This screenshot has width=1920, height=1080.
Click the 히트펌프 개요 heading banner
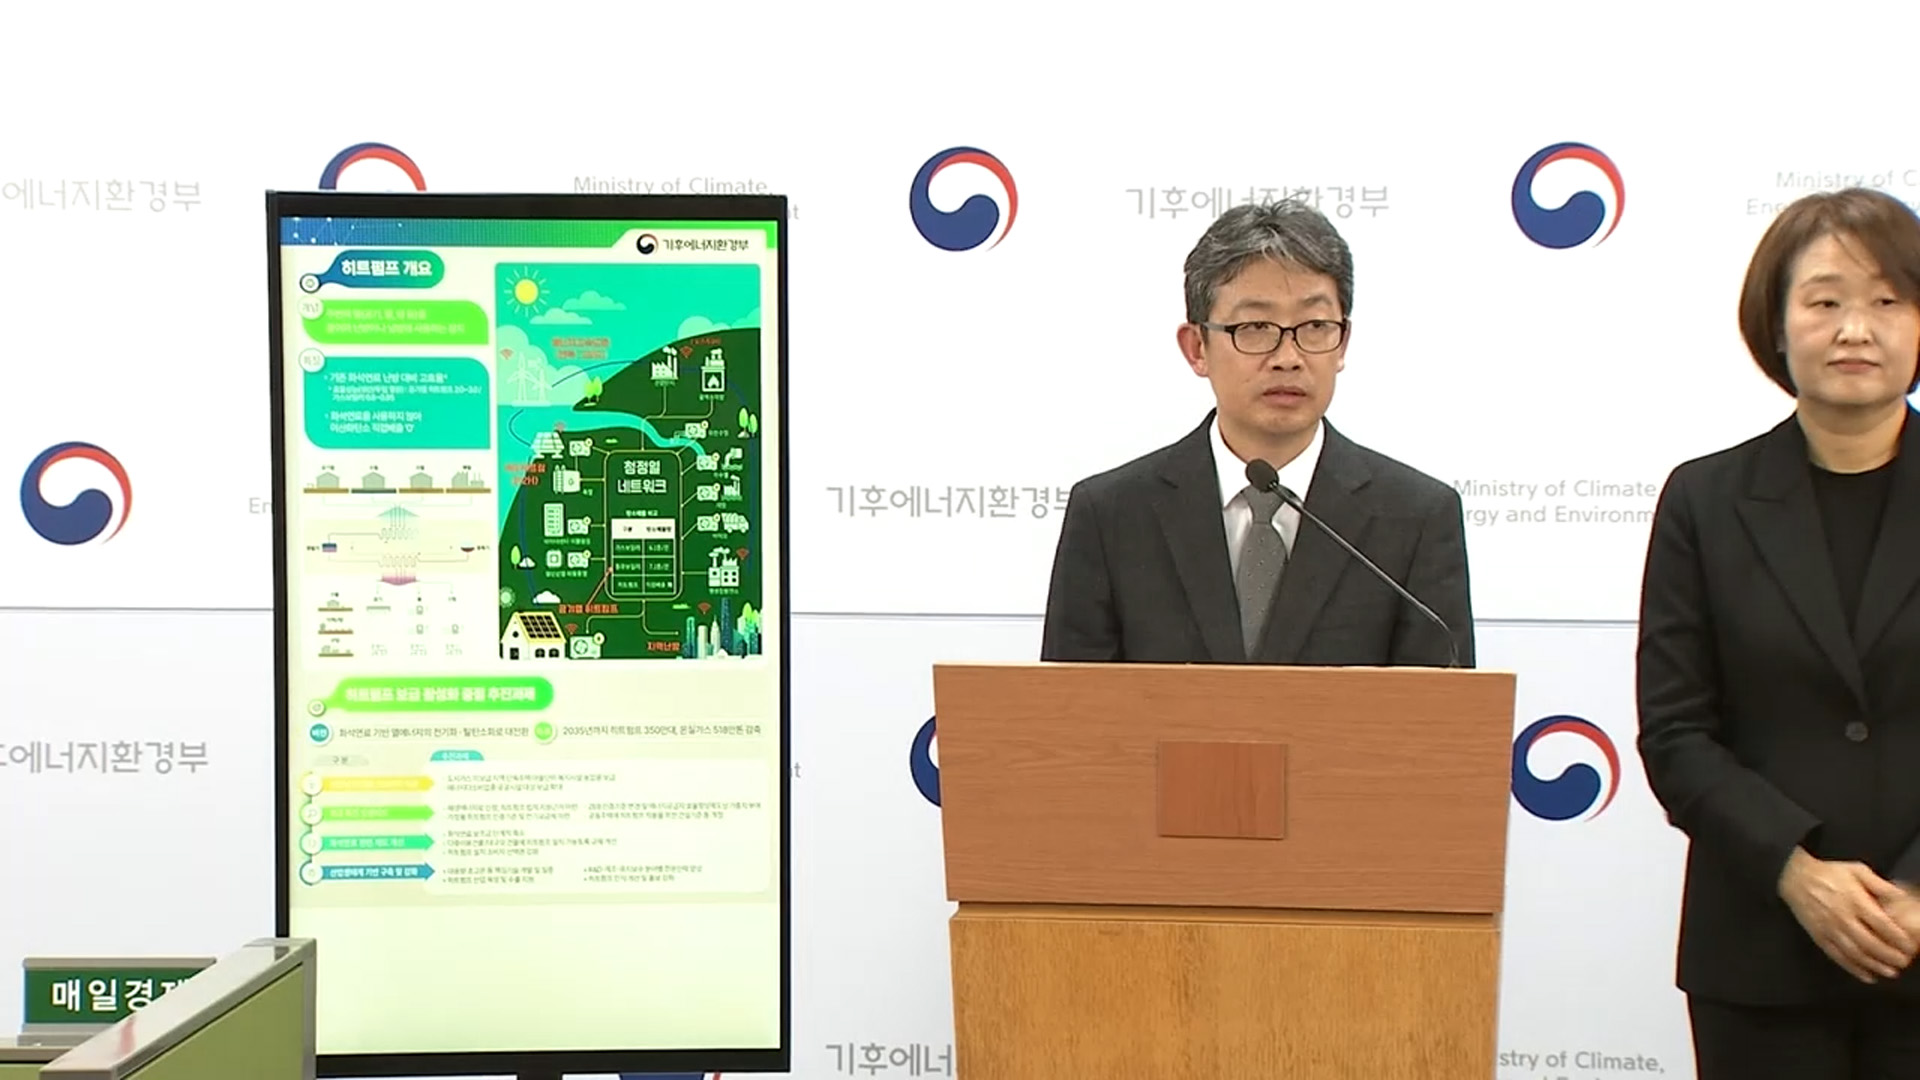[x=385, y=269]
